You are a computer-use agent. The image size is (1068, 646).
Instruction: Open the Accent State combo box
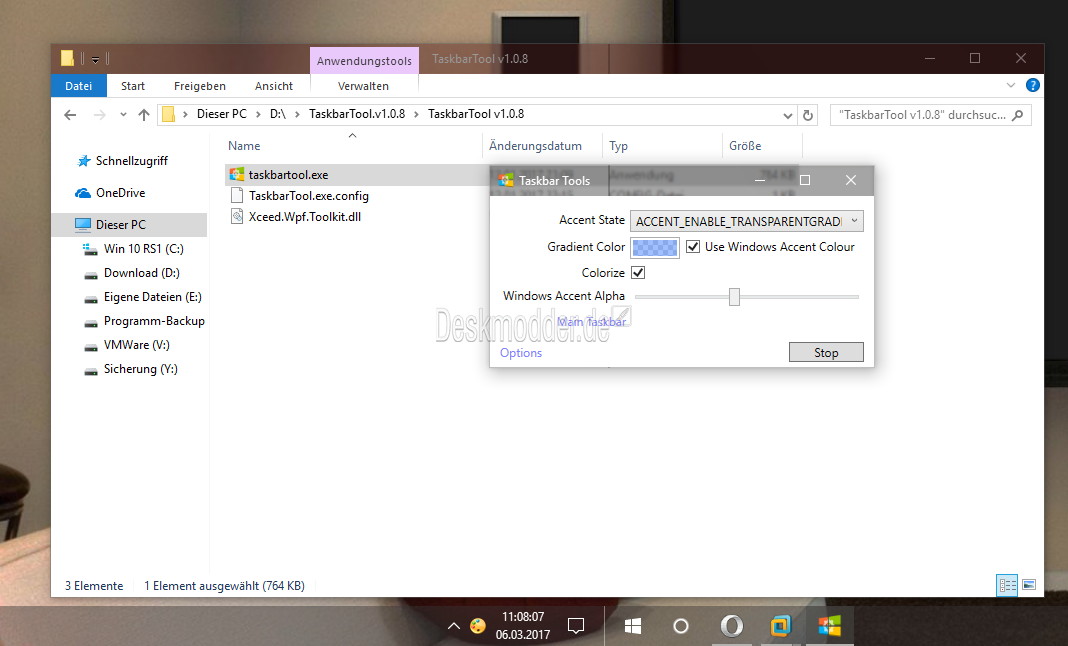tap(747, 221)
